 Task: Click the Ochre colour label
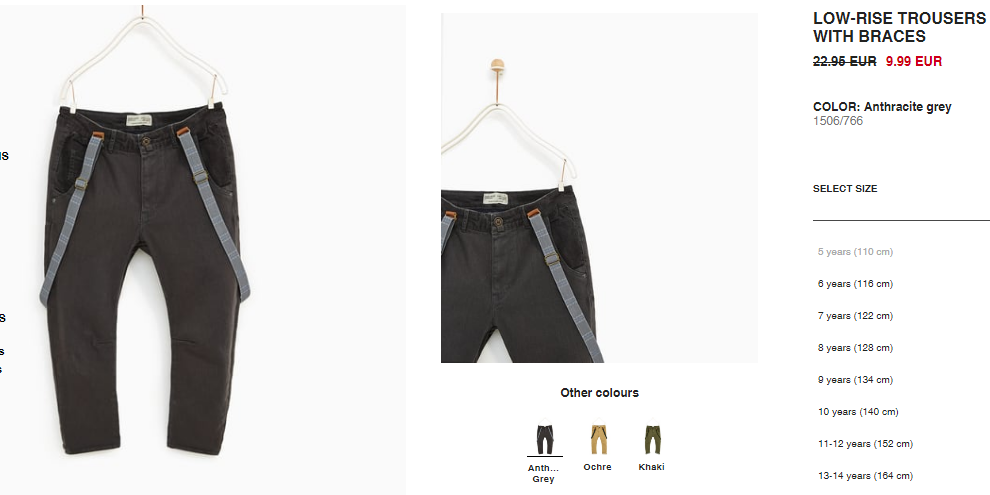597,467
